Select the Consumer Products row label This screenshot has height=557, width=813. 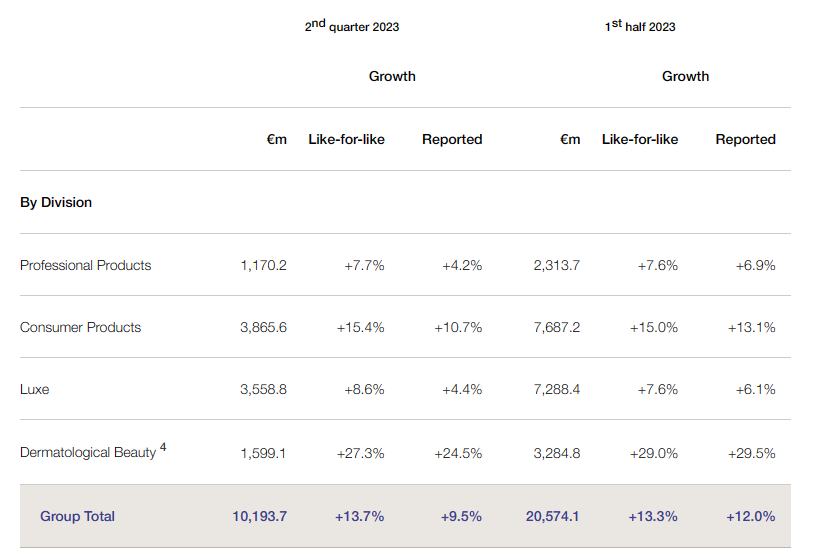pyautogui.click(x=81, y=327)
